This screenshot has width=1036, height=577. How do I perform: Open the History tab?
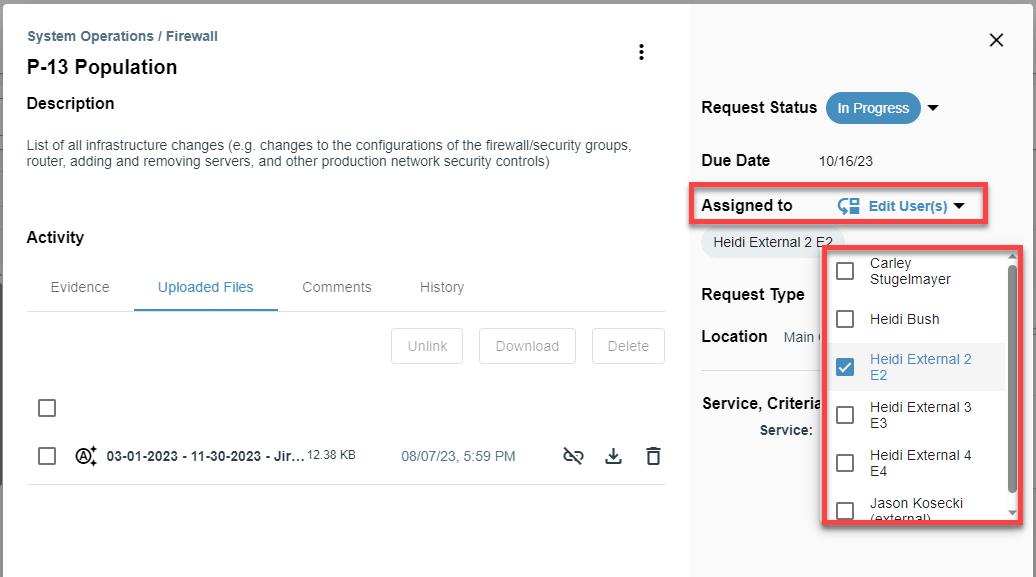[x=442, y=287]
